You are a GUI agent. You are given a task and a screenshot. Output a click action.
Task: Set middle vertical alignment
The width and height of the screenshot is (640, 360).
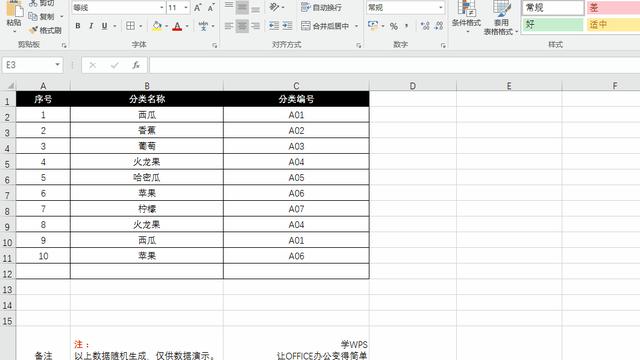[x=242, y=7]
